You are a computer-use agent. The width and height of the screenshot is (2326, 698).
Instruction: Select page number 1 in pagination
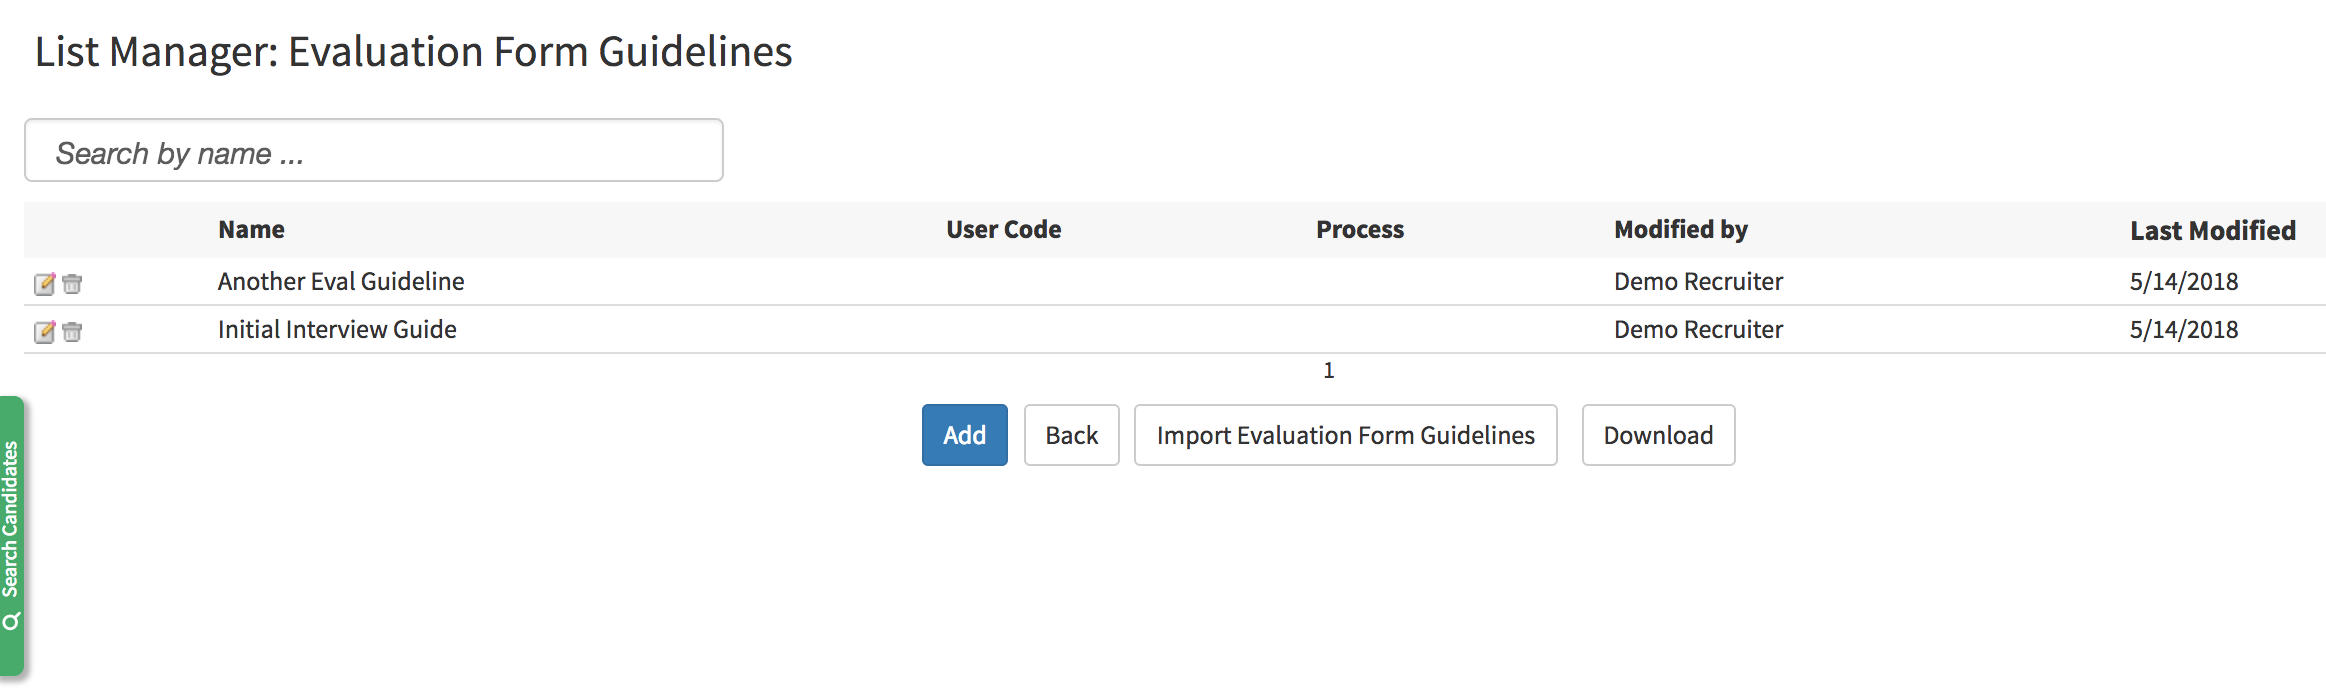1328,371
